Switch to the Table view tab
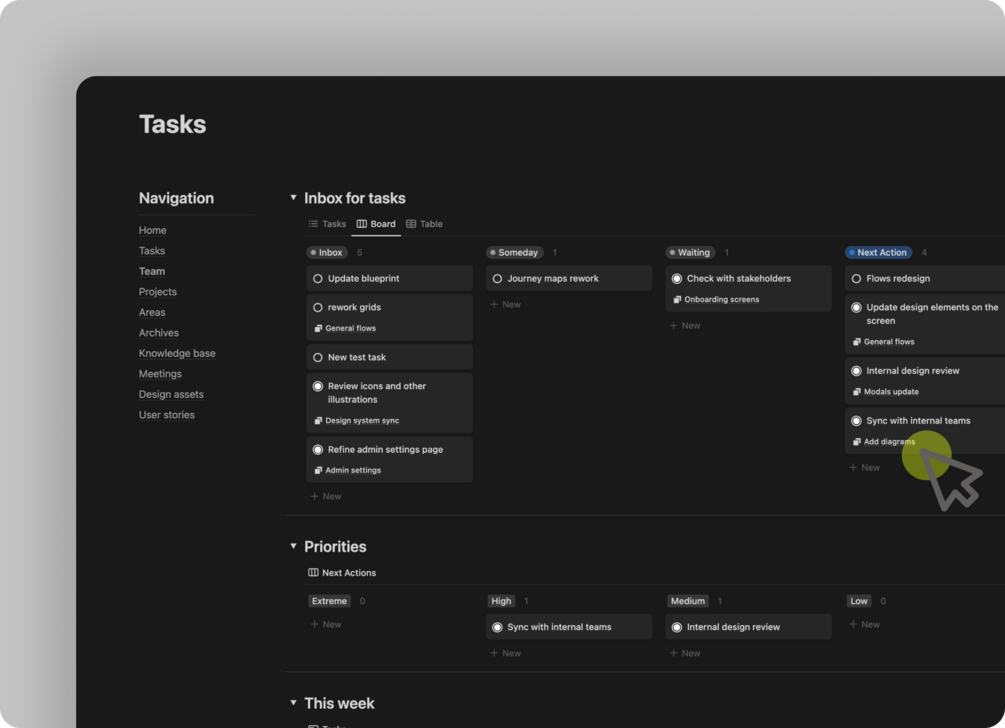Viewport: 1005px width, 728px height. [424, 224]
